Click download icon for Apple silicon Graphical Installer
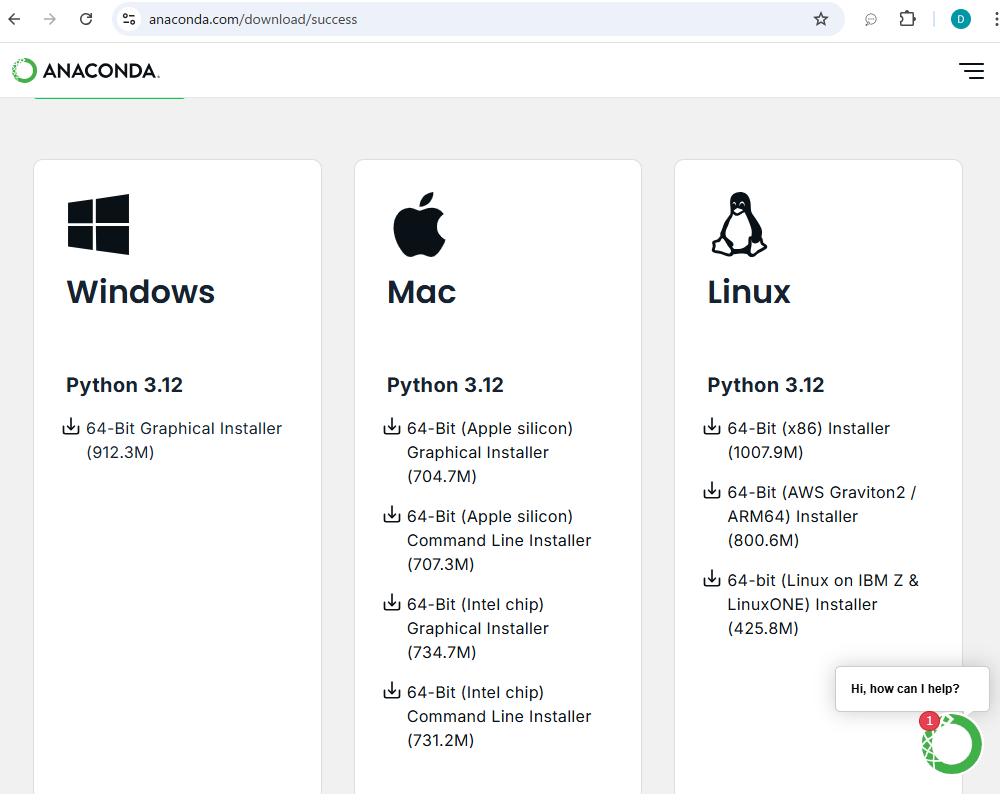The width and height of the screenshot is (1000, 794). [392, 427]
